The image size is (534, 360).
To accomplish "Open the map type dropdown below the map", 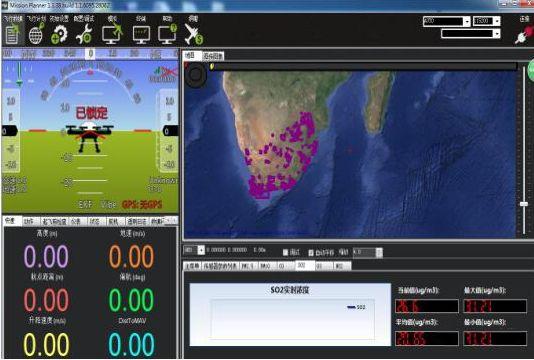I will 194,250.
